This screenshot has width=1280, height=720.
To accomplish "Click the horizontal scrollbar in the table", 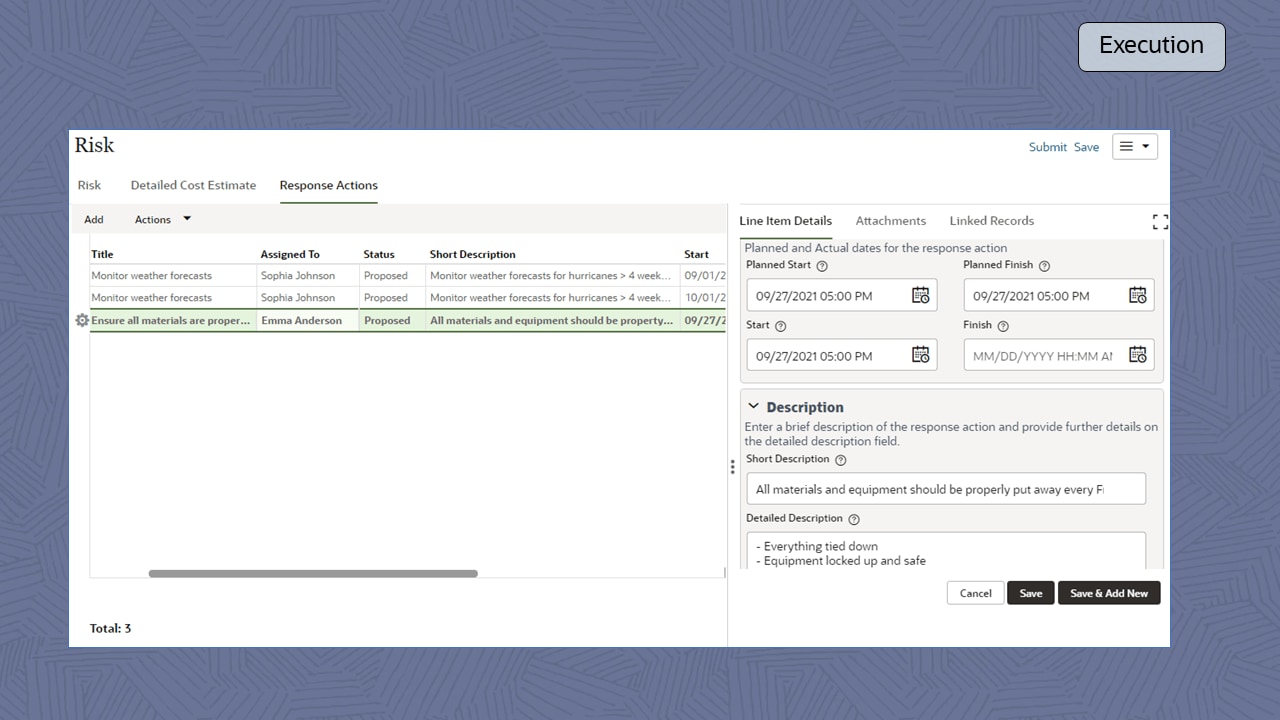I will coord(312,574).
